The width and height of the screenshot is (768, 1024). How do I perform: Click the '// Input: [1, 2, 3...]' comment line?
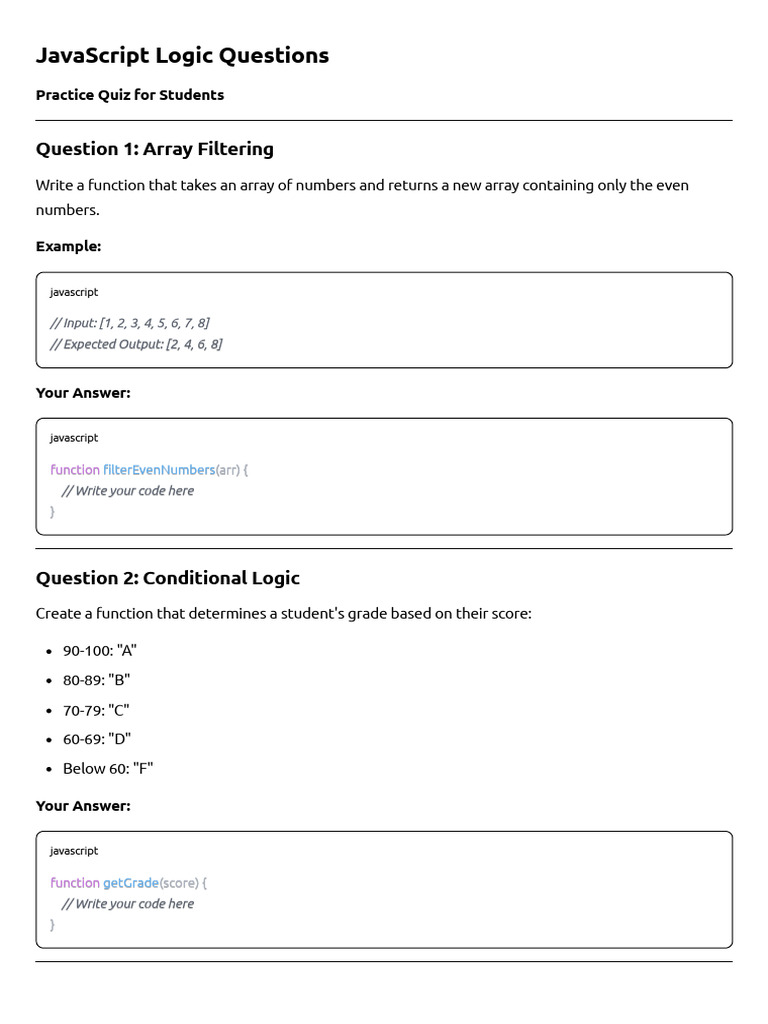pyautogui.click(x=130, y=322)
